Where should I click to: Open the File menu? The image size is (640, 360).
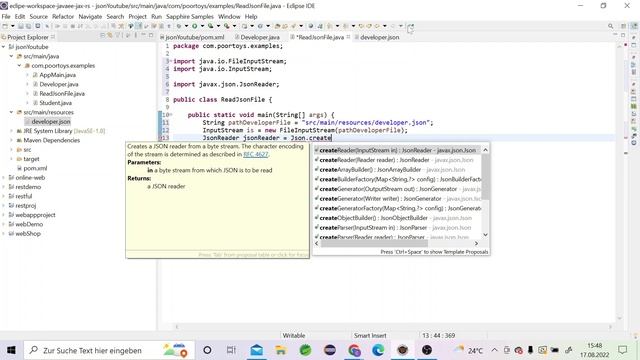tap(6, 17)
